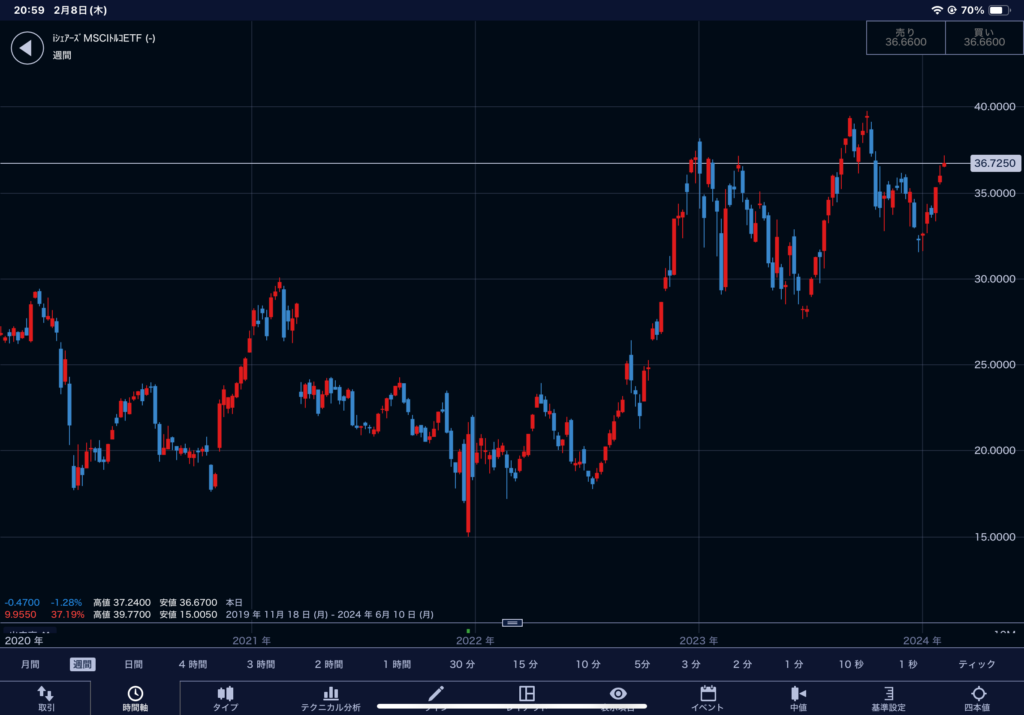Select the ティック timeframe
Viewport: 1024px width, 715px height.
976,664
